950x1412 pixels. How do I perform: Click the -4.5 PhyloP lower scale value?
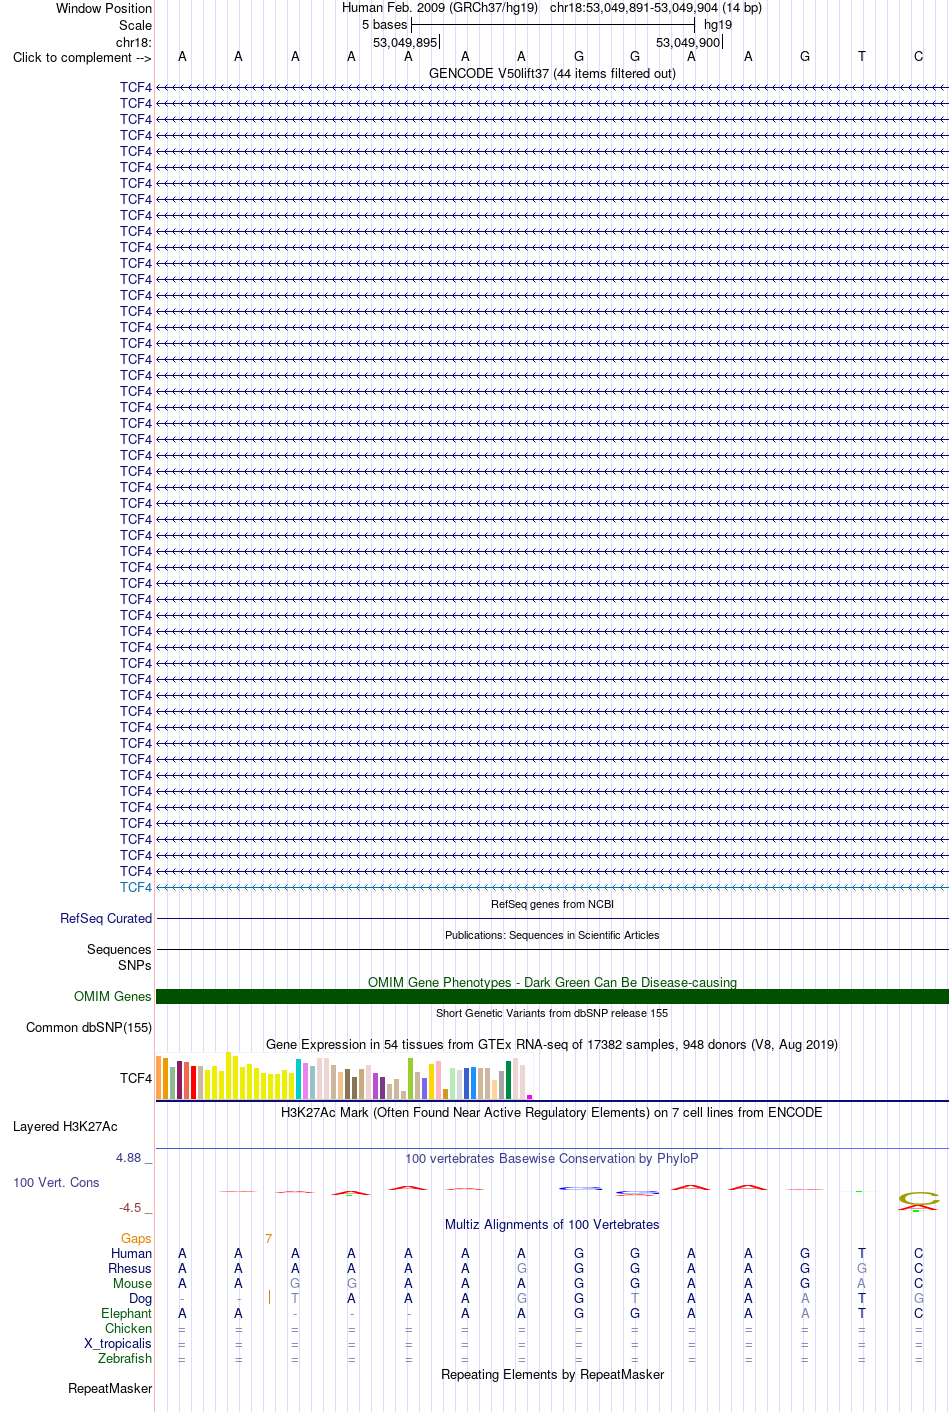[131, 1207]
